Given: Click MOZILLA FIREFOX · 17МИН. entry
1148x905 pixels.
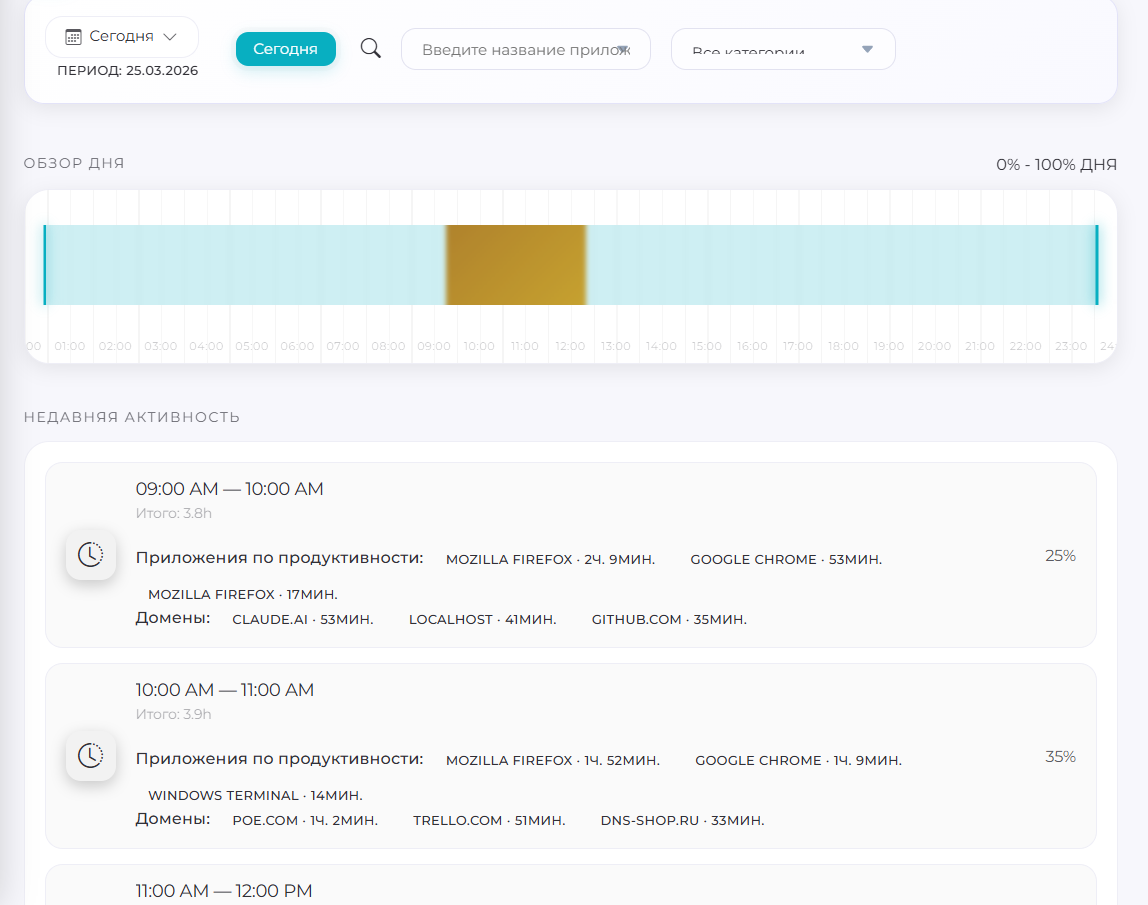Looking at the screenshot, I should pyautogui.click(x=242, y=595).
